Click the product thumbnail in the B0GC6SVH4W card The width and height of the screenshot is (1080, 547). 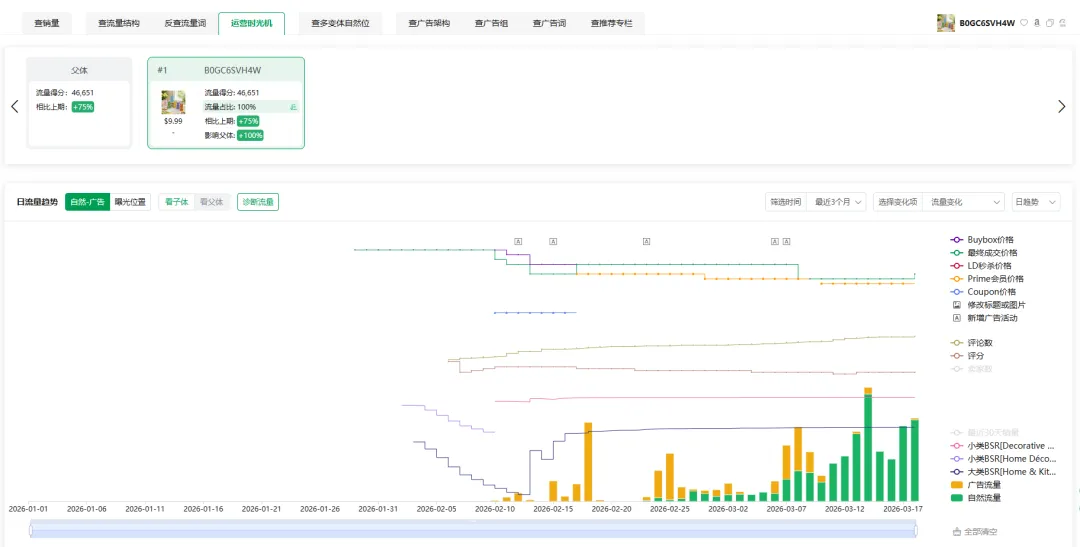coord(173,102)
